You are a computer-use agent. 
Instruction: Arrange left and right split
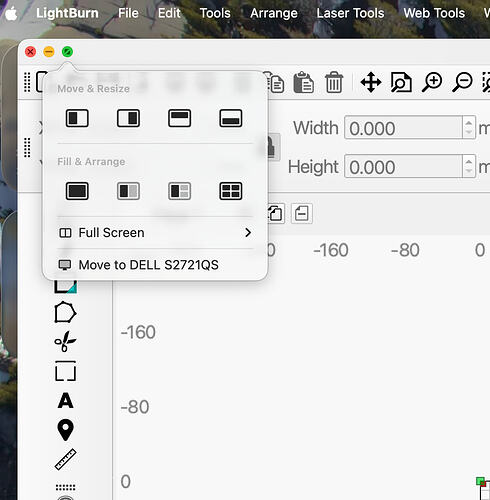coord(128,191)
